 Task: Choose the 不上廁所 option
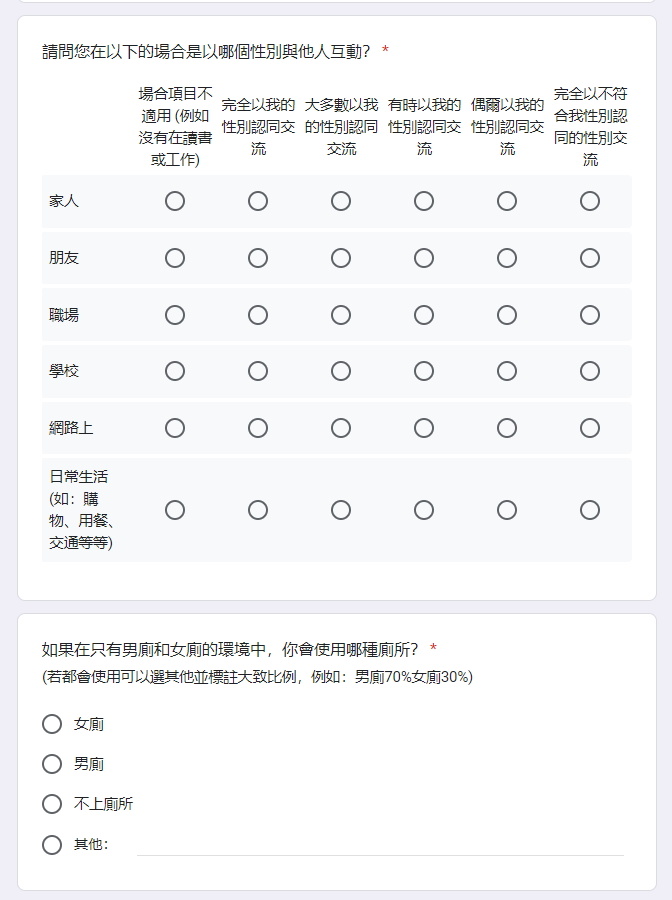[x=52, y=804]
